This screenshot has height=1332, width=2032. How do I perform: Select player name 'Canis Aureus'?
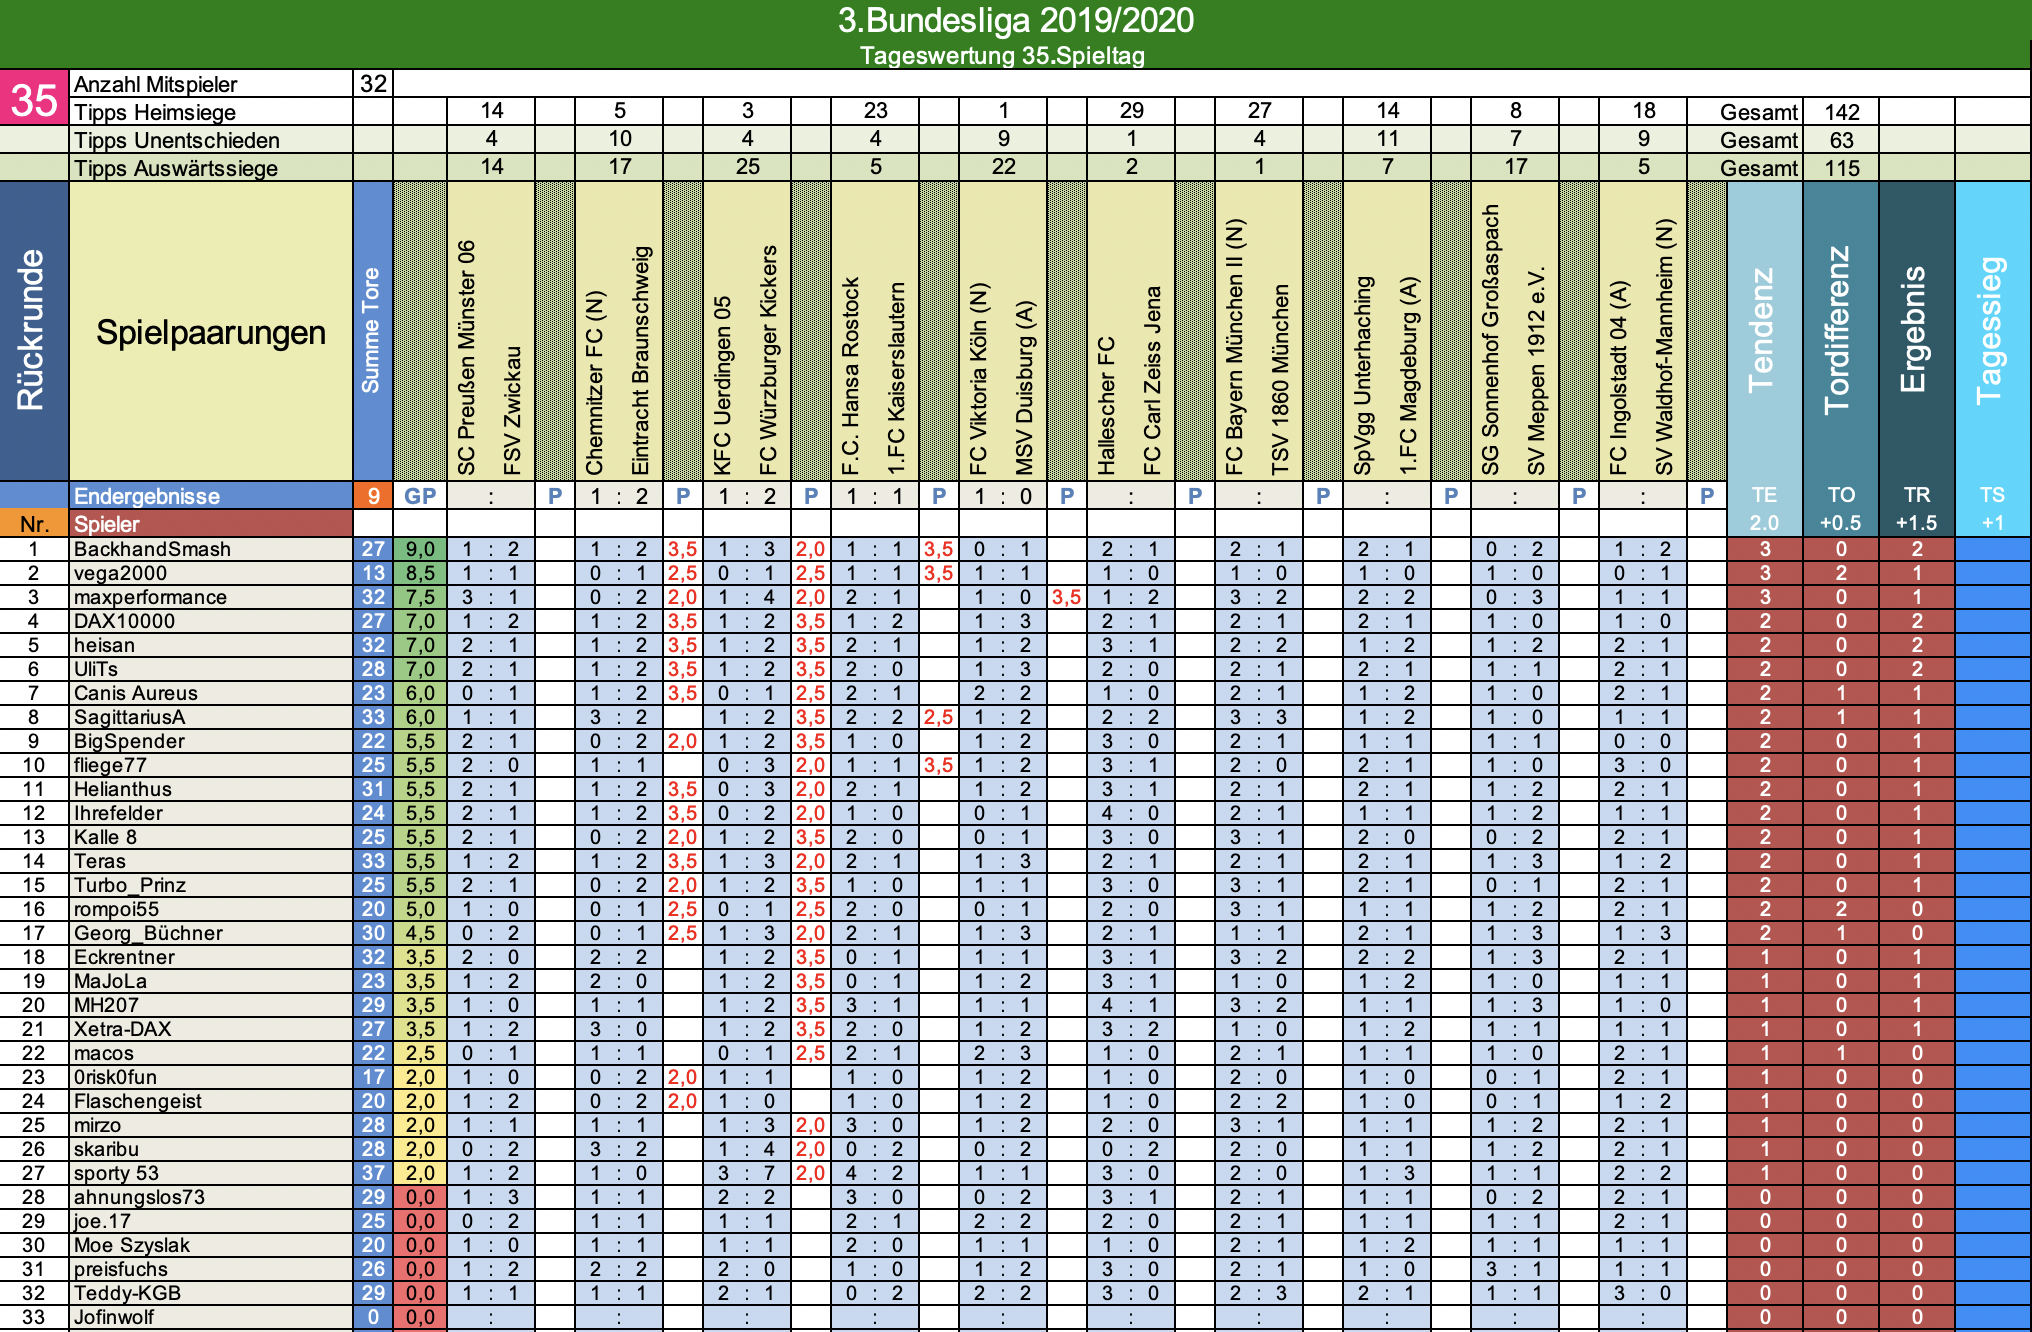tap(135, 693)
